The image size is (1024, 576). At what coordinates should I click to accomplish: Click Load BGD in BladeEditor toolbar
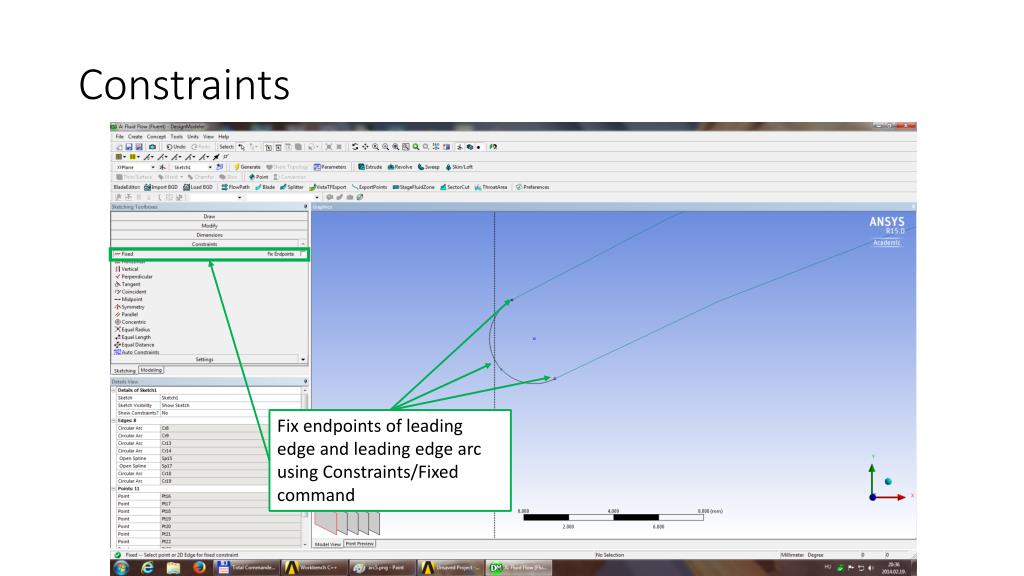pyautogui.click(x=198, y=187)
